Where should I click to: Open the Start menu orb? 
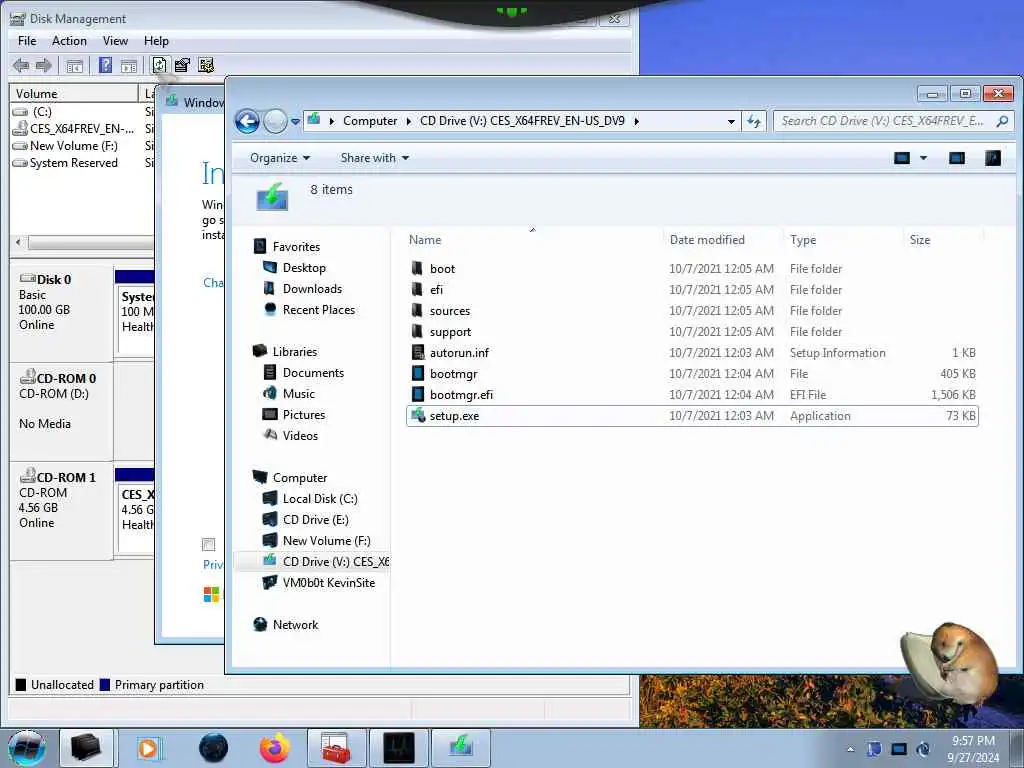(x=27, y=748)
